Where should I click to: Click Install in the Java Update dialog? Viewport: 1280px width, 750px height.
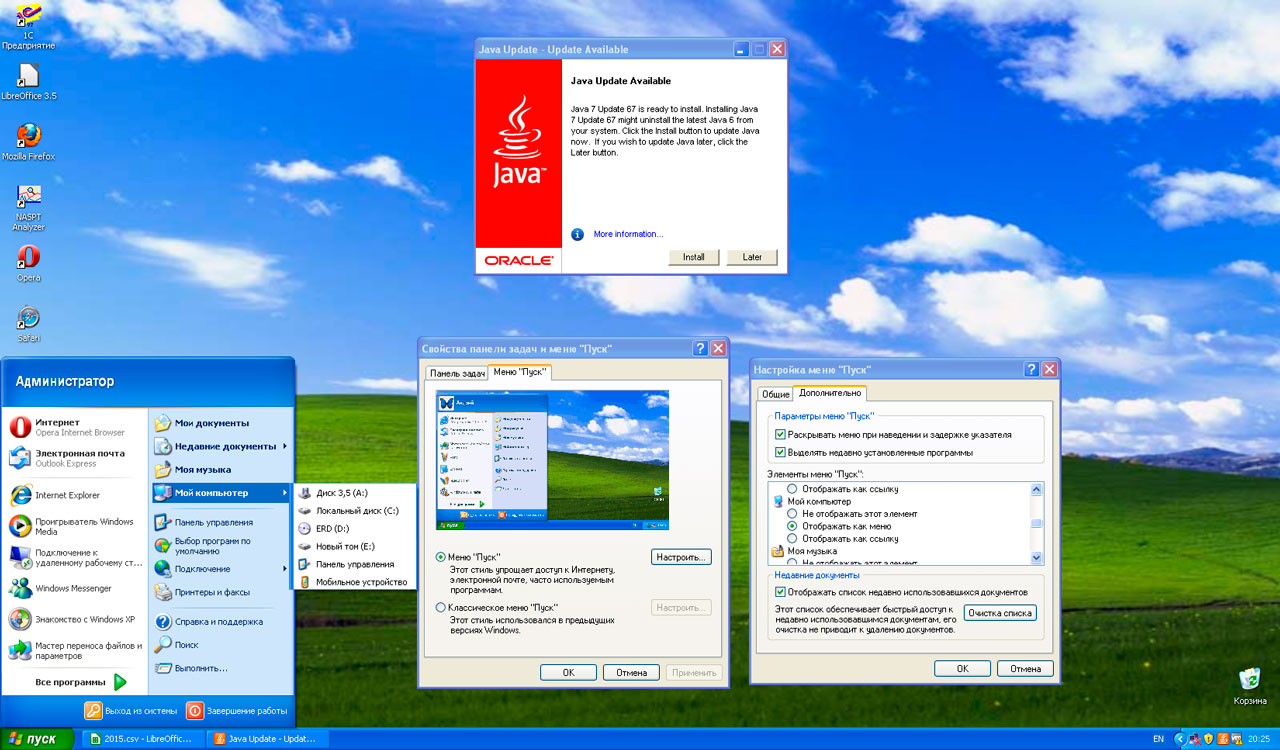pos(694,257)
